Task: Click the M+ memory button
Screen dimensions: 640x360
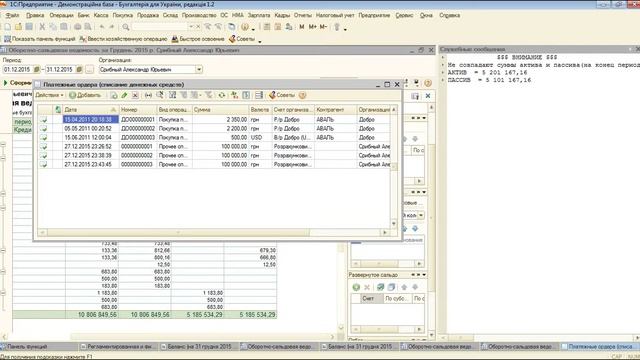Action: (313, 27)
